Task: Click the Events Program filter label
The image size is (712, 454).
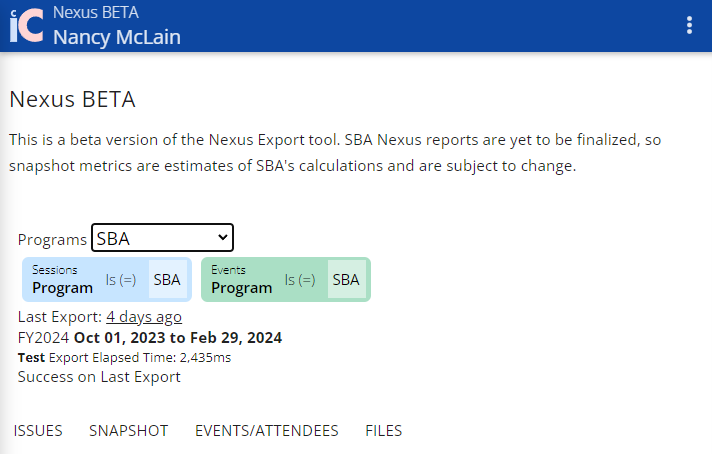Action: pos(241,280)
